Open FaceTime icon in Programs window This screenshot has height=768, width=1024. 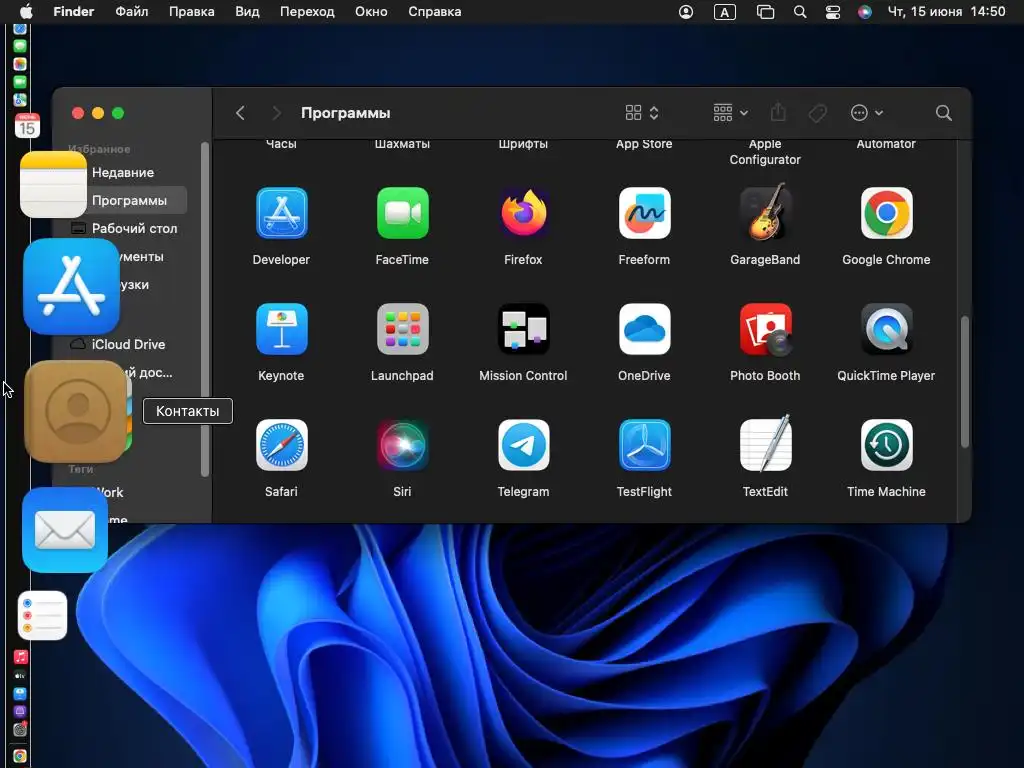coord(402,213)
